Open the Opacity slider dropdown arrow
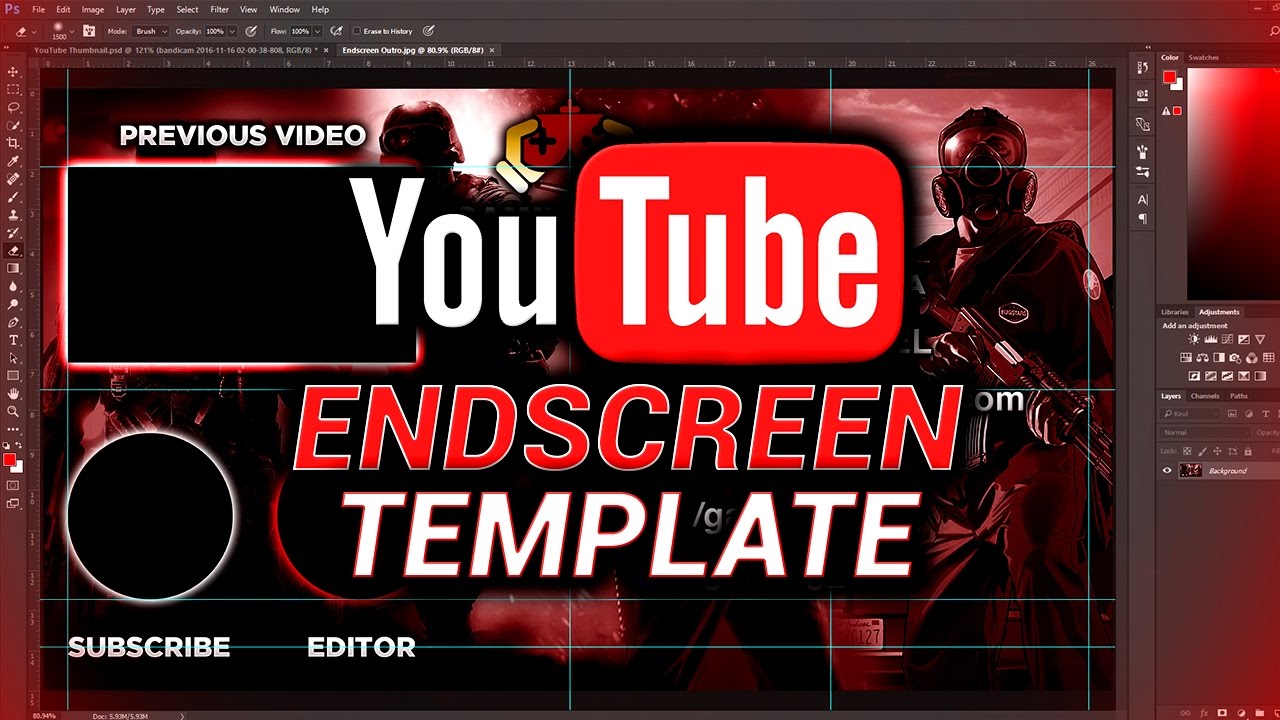This screenshot has width=1280, height=720. (233, 31)
